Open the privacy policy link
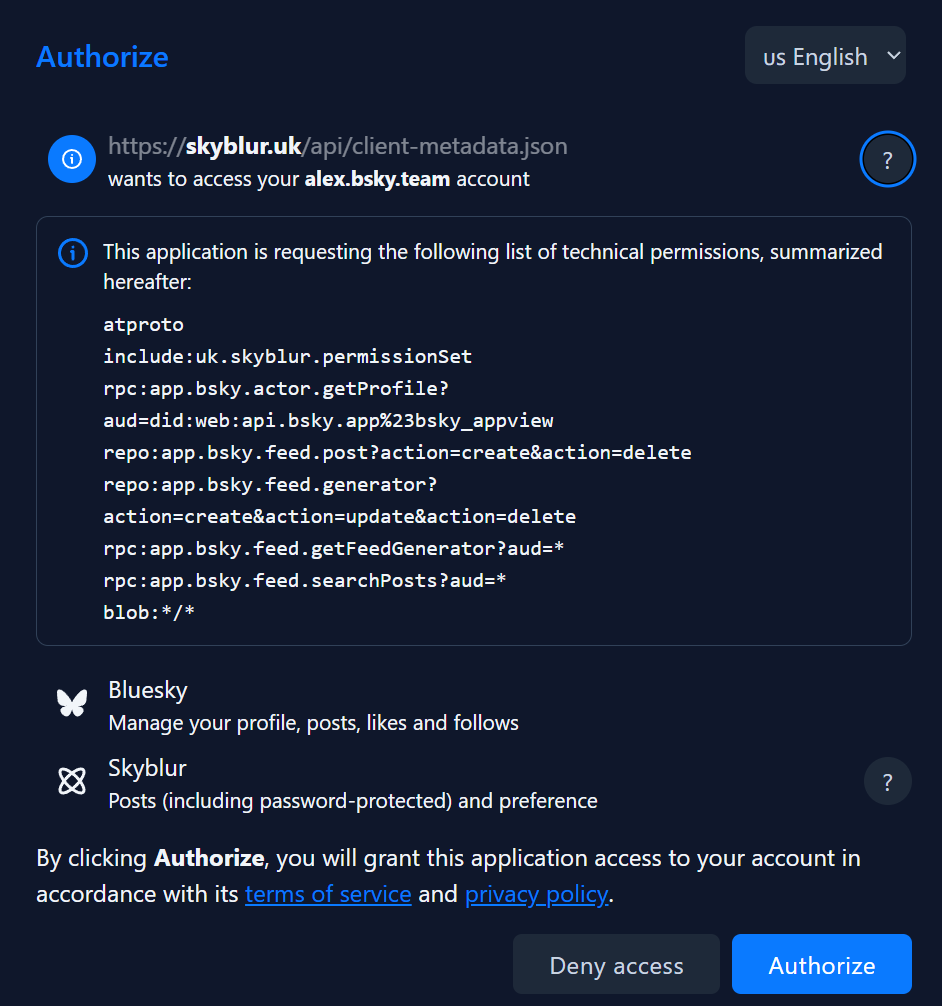 pyautogui.click(x=536, y=893)
